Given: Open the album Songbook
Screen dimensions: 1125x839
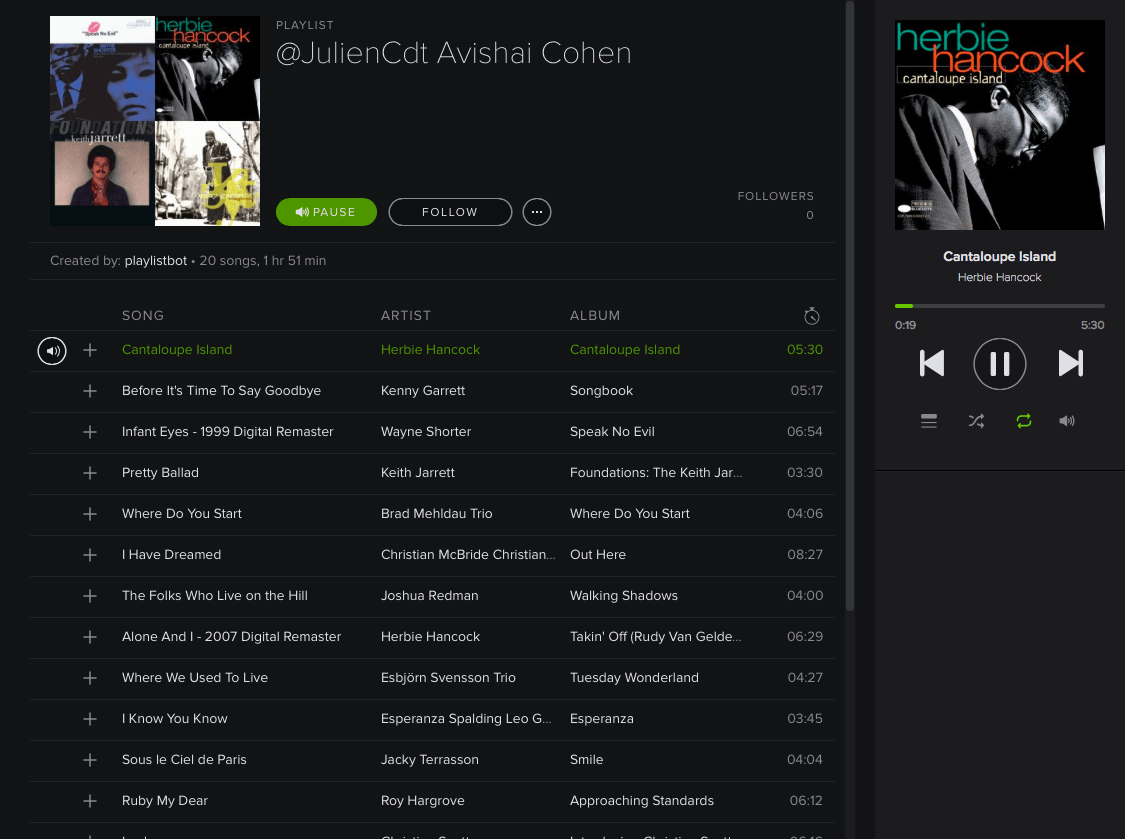Looking at the screenshot, I should [601, 390].
